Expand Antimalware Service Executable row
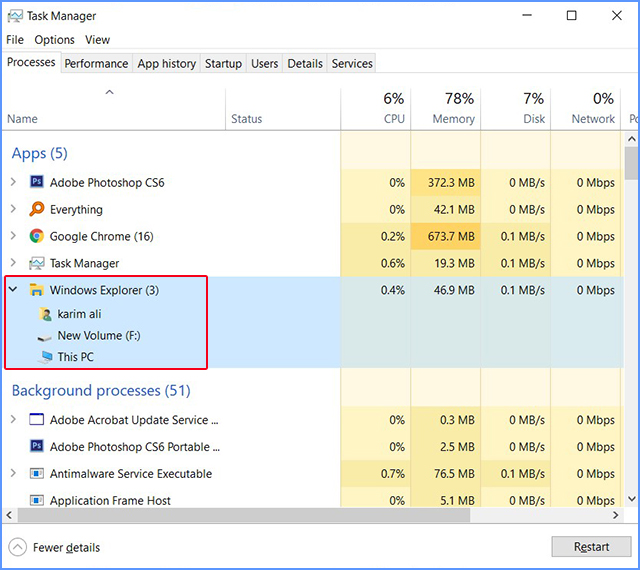The image size is (640, 570). pyautogui.click(x=13, y=473)
